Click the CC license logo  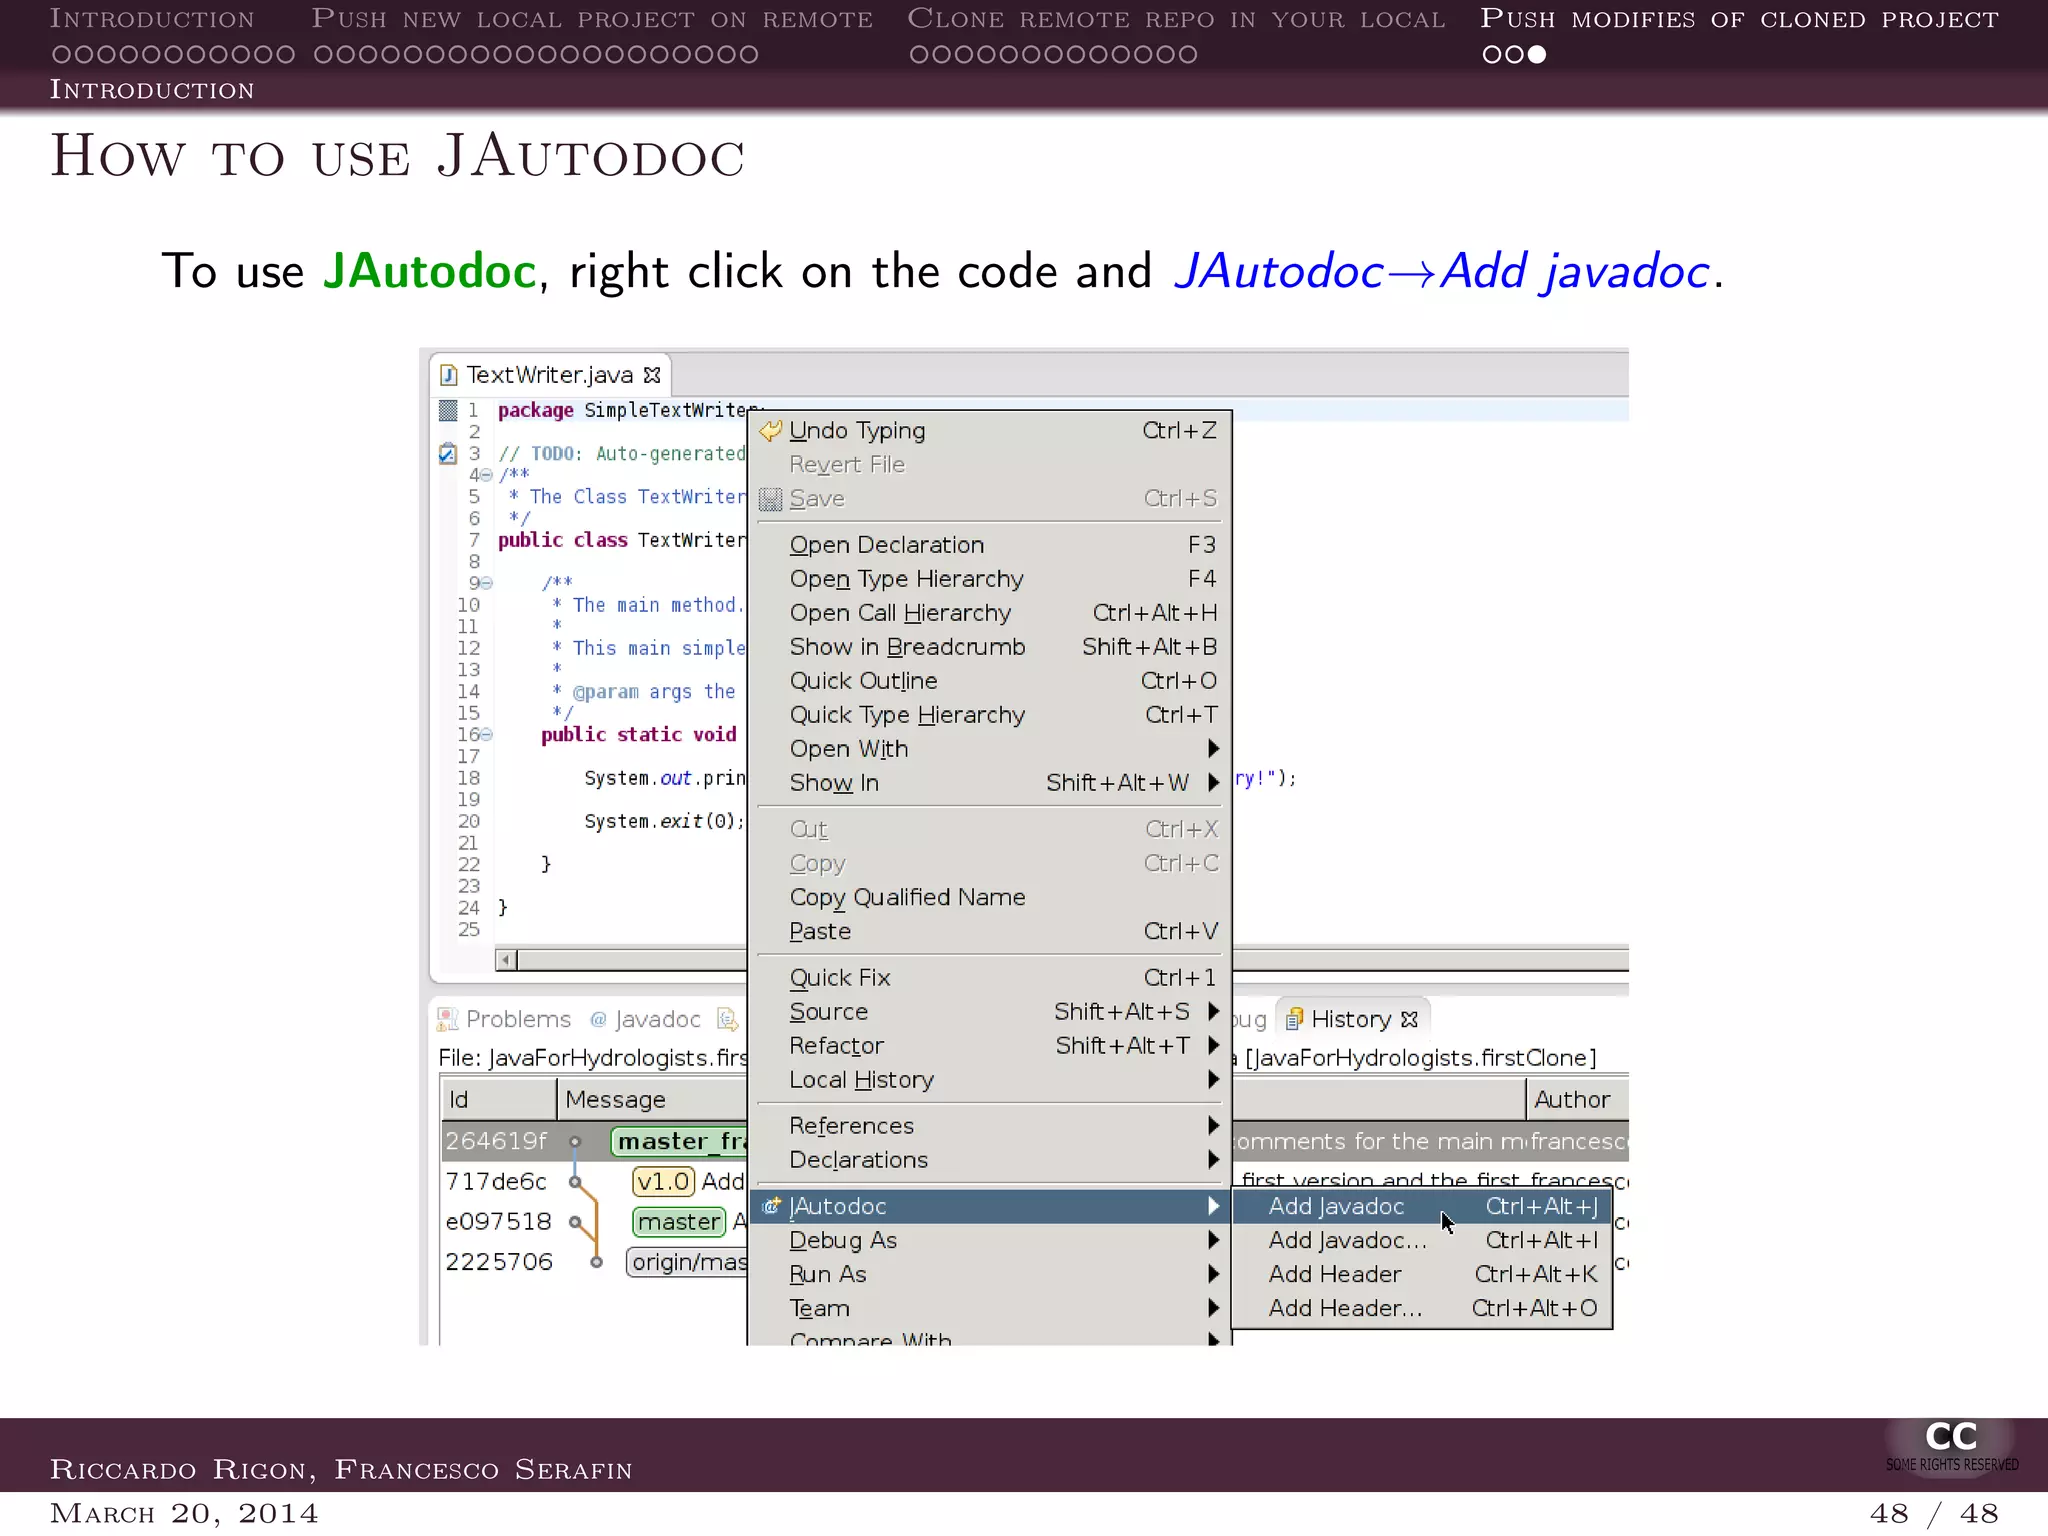point(1951,1446)
